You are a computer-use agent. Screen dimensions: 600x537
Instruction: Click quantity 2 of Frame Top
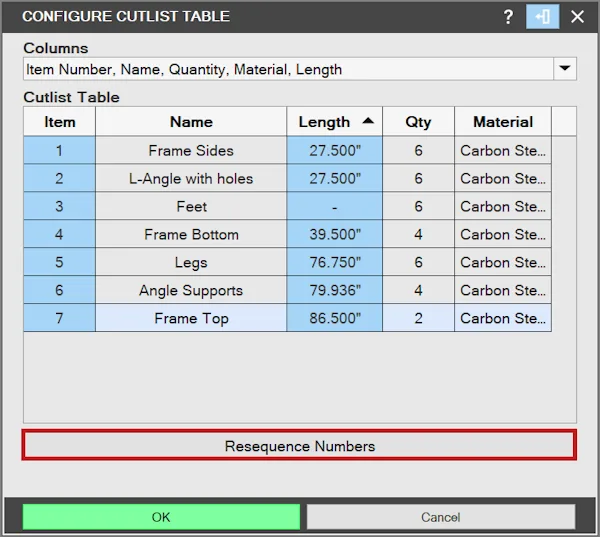418,318
